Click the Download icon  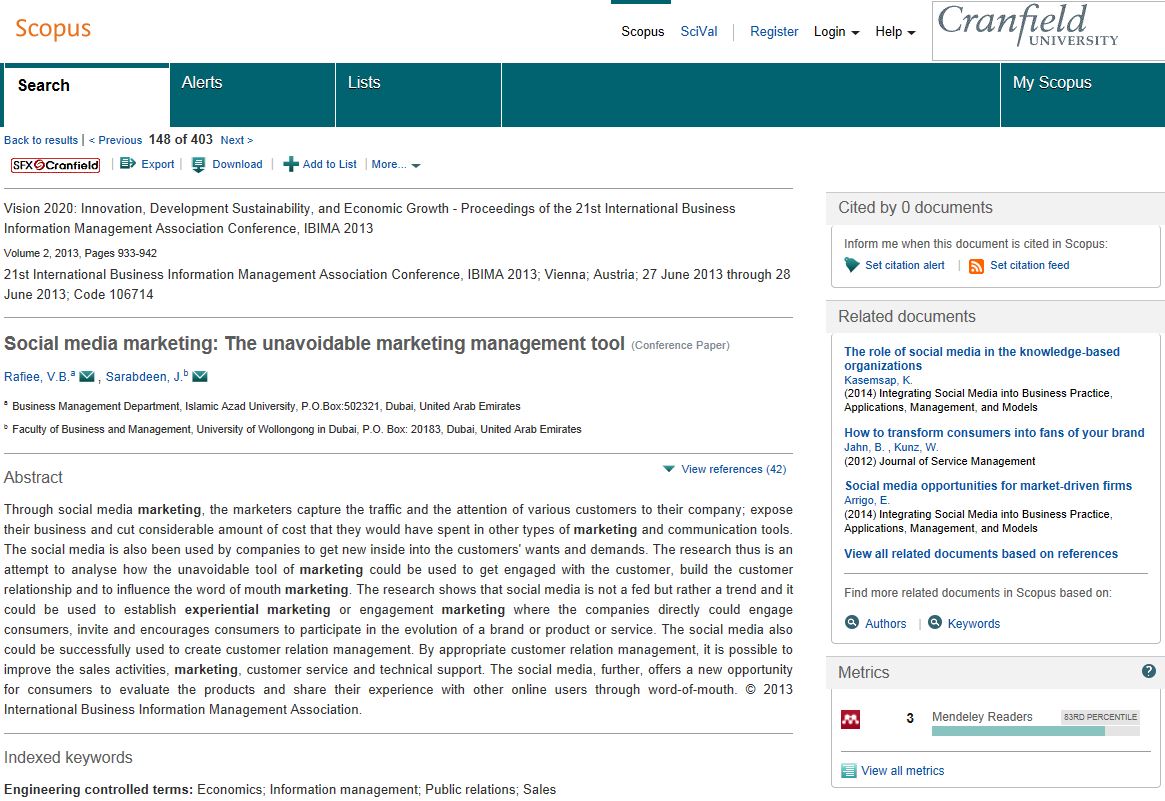click(199, 165)
